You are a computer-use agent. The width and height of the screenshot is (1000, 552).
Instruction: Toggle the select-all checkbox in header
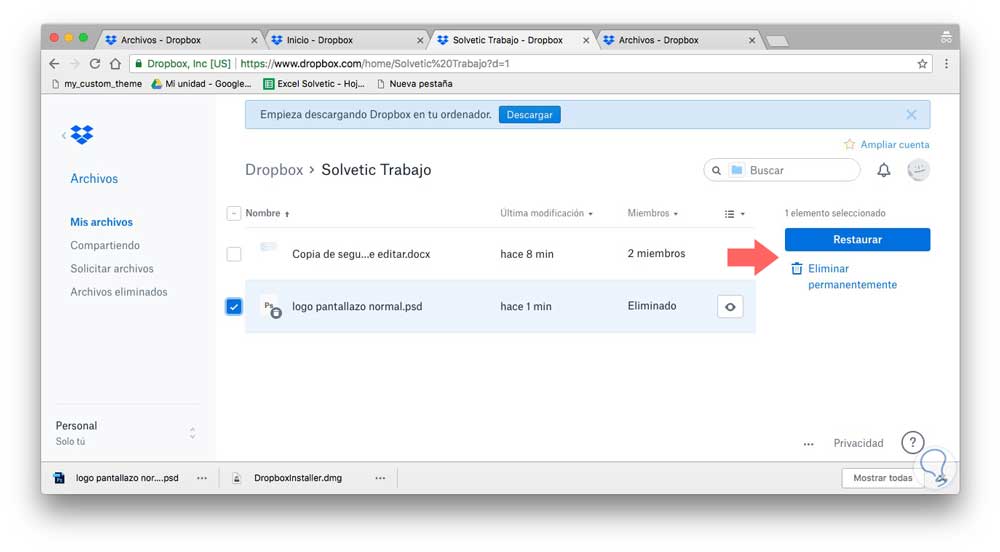tap(233, 213)
